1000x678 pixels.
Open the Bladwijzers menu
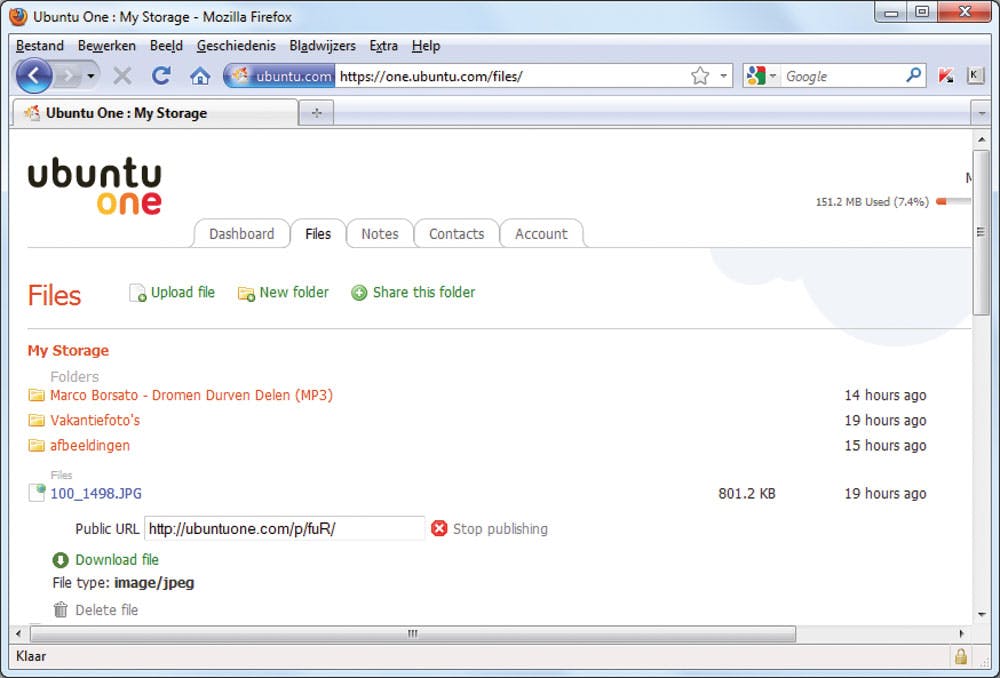pos(322,46)
